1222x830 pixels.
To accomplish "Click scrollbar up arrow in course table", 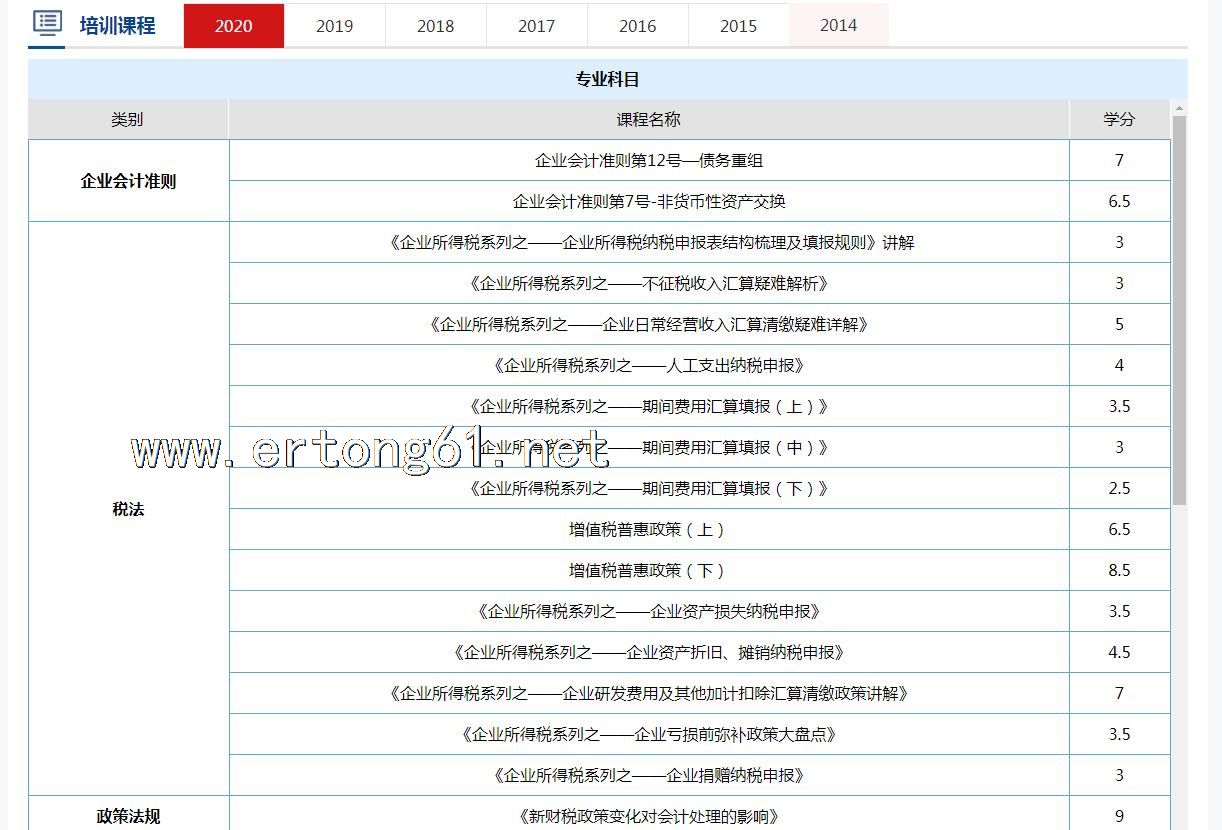I will point(1179,108).
